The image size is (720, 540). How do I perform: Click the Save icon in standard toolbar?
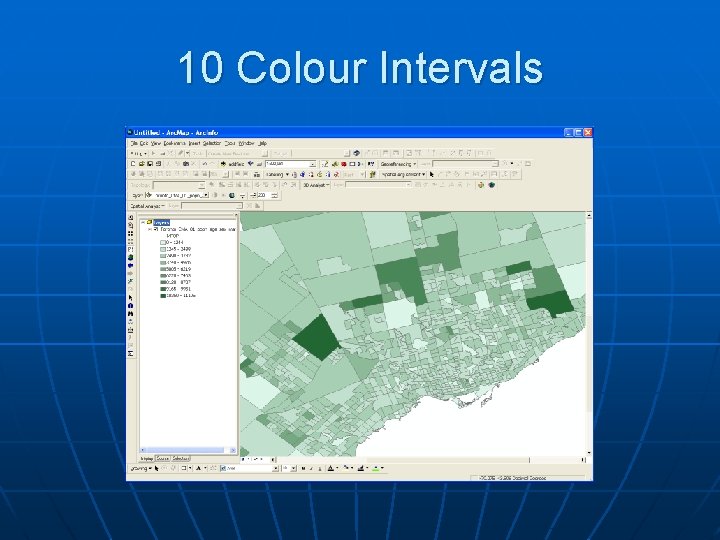(150, 163)
